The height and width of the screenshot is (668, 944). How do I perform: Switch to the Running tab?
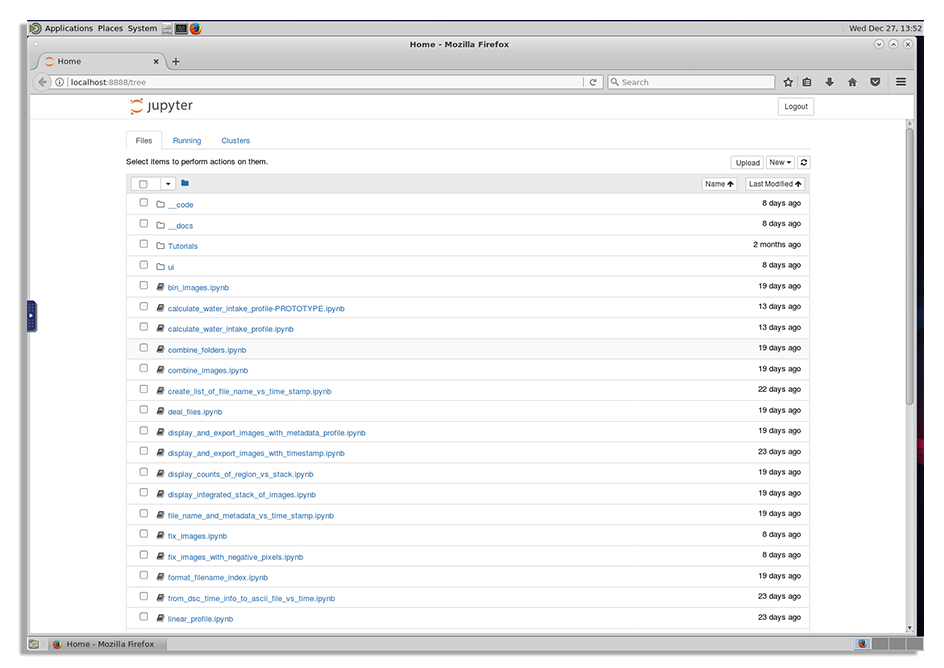pyautogui.click(x=187, y=140)
